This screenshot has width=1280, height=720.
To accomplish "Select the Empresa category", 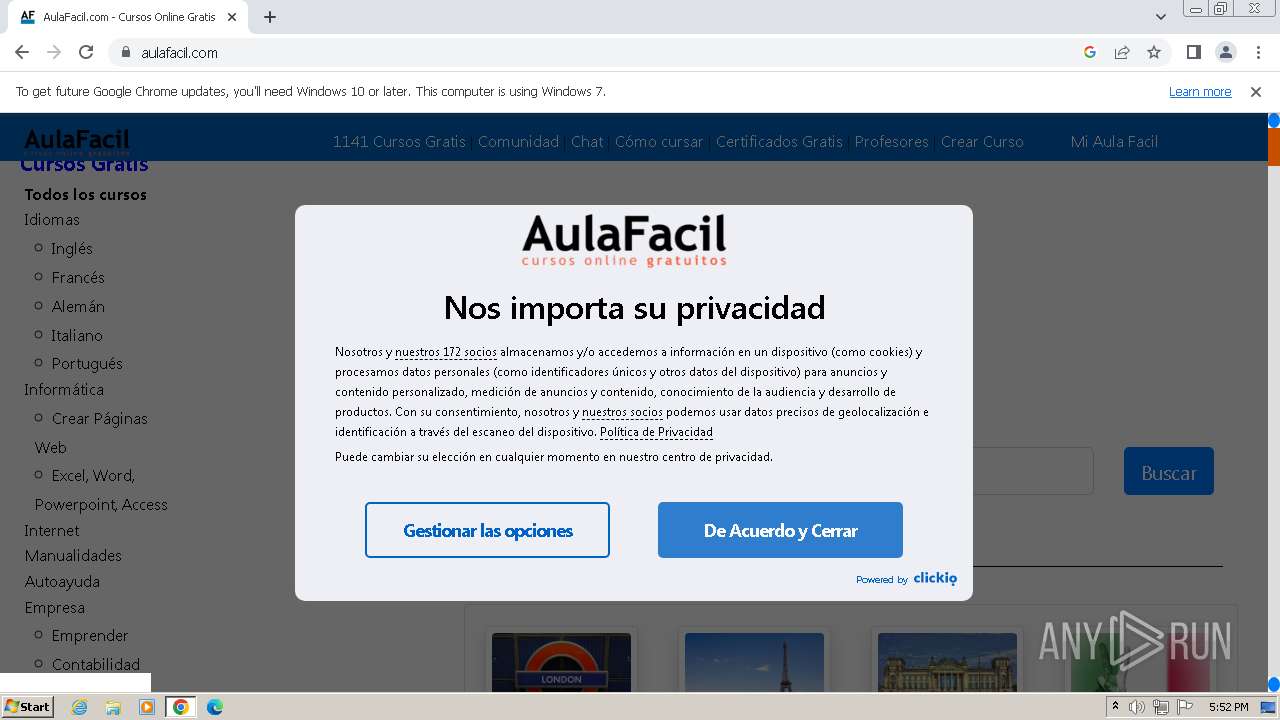I will (x=54, y=607).
